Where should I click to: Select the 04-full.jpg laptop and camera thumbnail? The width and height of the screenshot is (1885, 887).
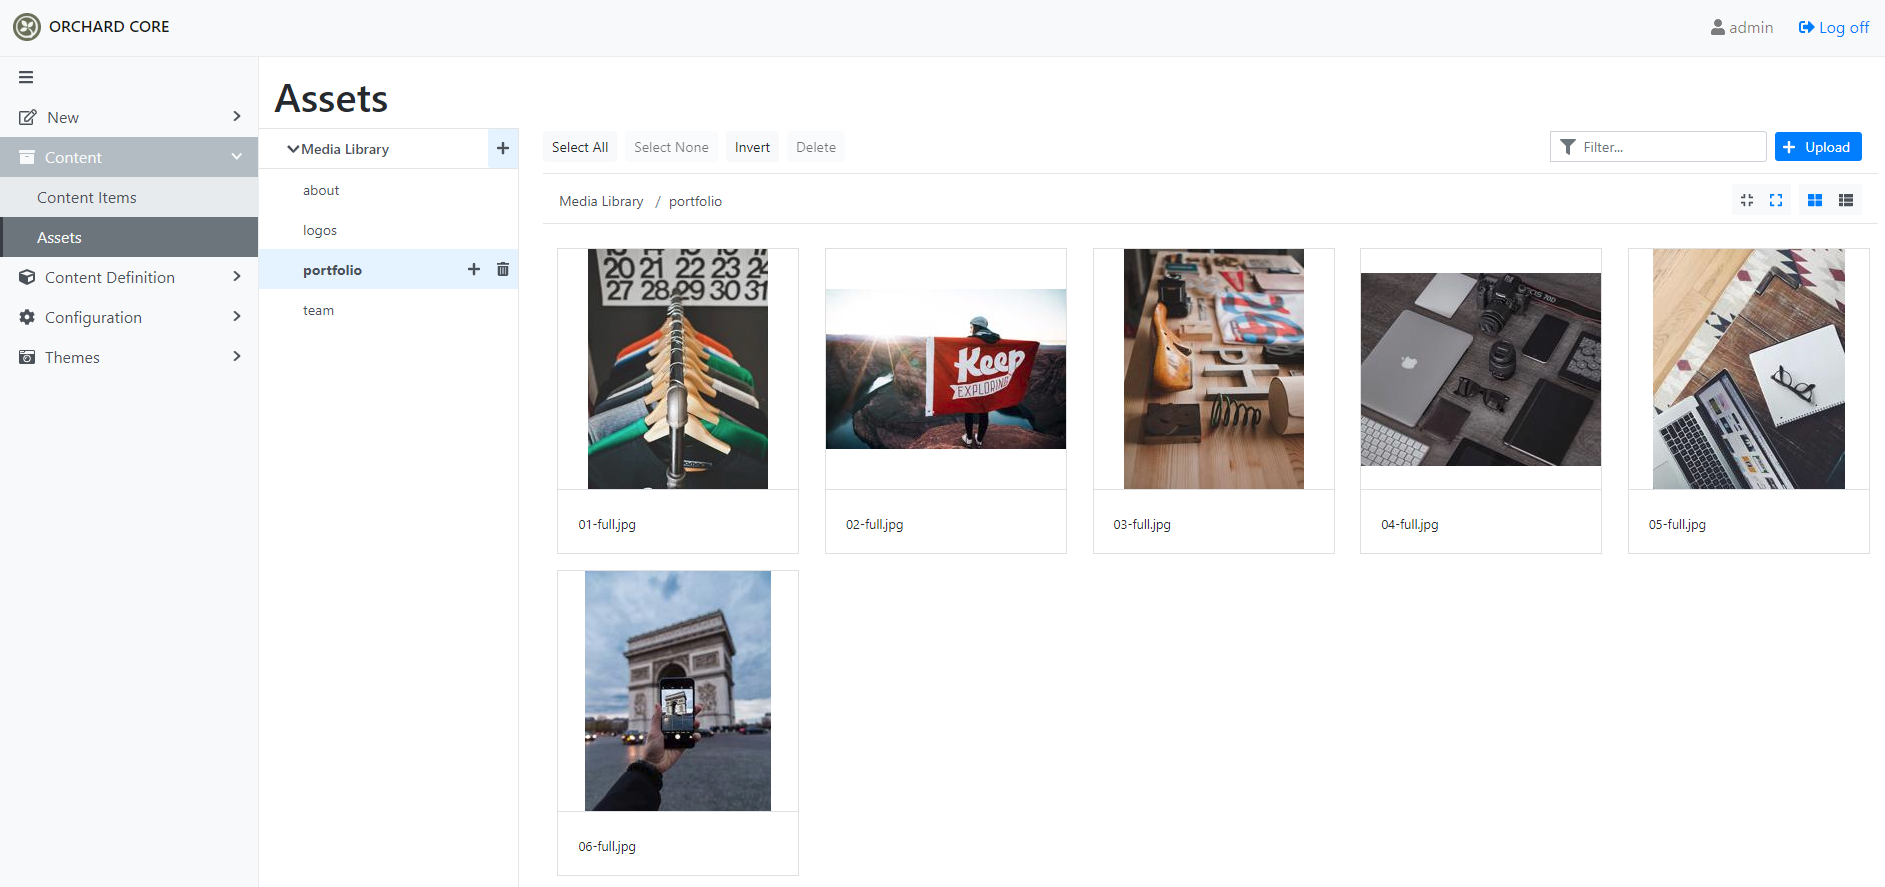[x=1481, y=369]
